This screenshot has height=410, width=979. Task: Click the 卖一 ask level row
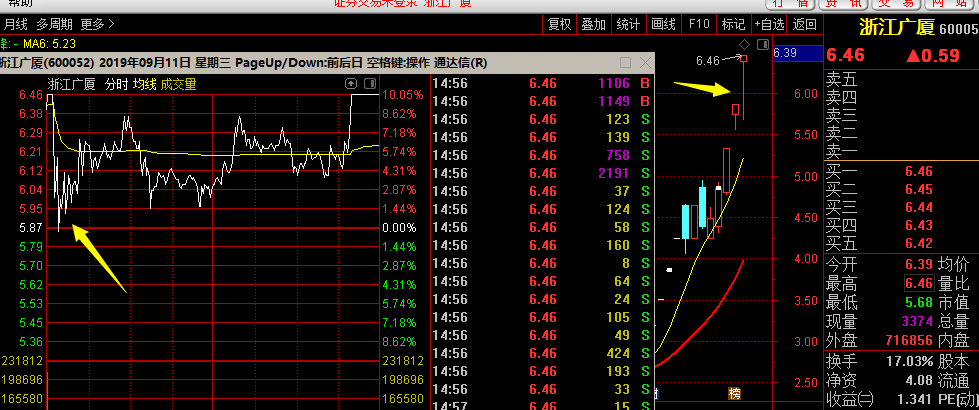coord(902,152)
